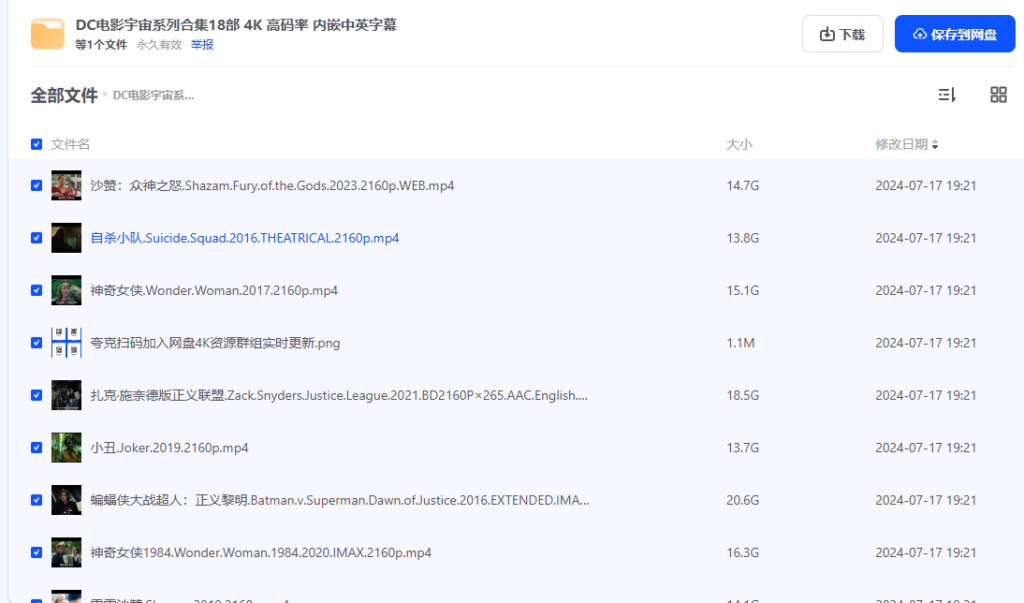Screen dimensions: 1024x603
Task: Open file 沙赞：众神之怒.Shazam.Fury.of.the.Gods.2023
Action: [x=272, y=186]
